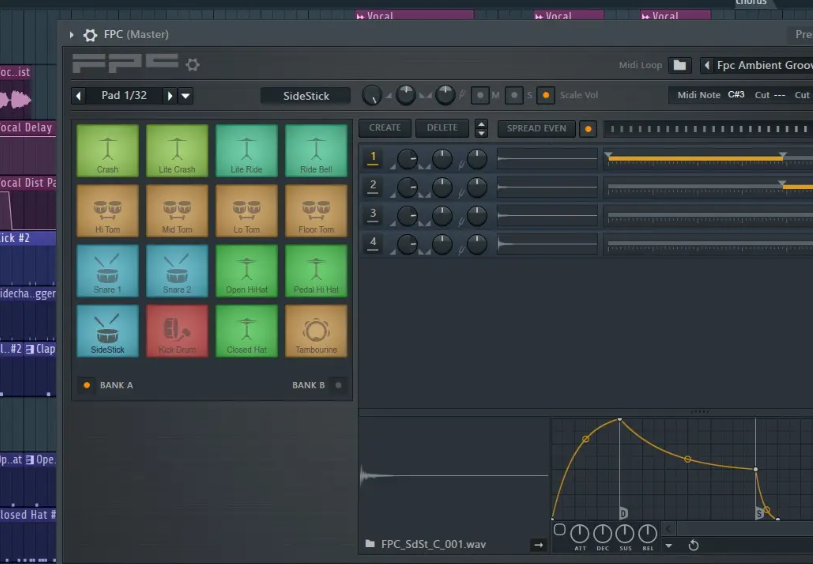Click the Pad 1/32 selector label
This screenshot has width=813, height=564.
click(x=124, y=95)
